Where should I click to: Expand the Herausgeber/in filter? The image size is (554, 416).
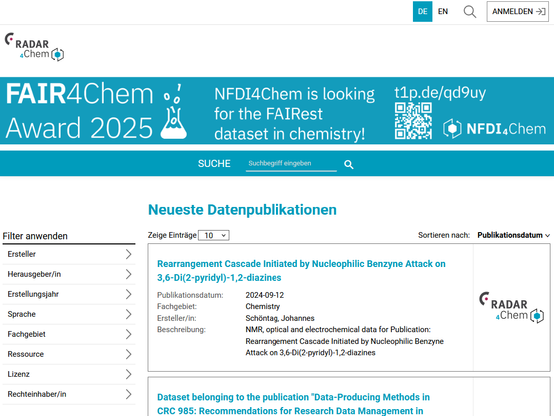coord(69,274)
